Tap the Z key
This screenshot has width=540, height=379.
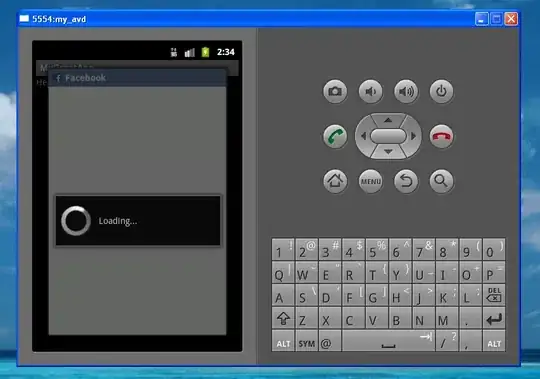tap(307, 318)
